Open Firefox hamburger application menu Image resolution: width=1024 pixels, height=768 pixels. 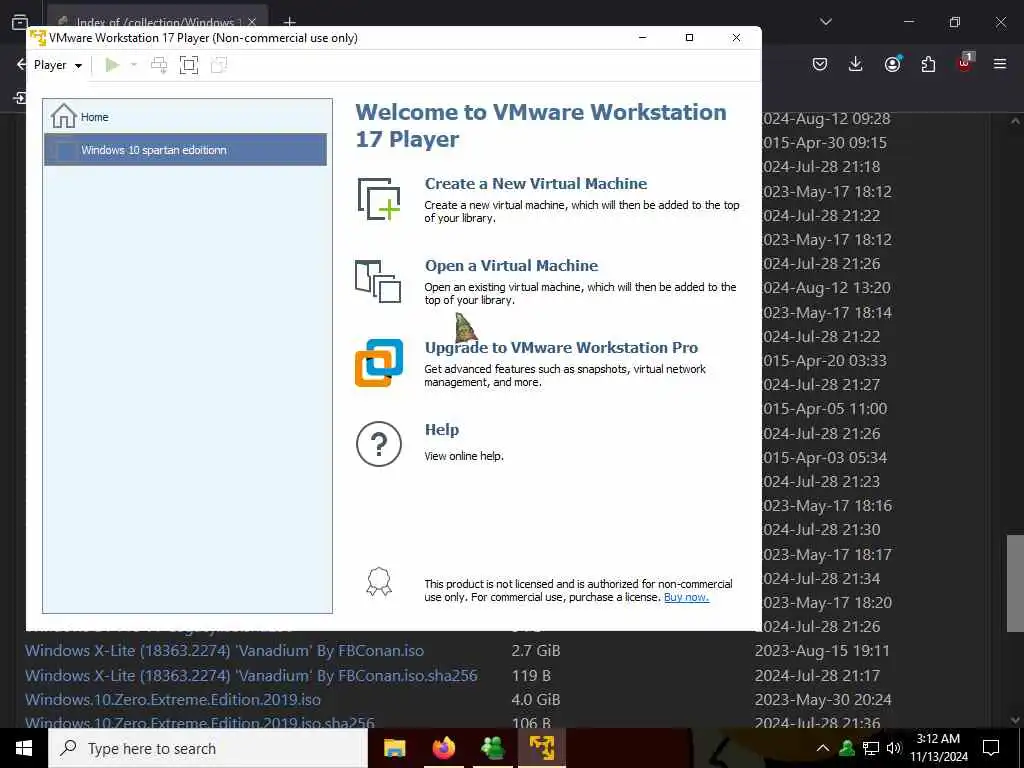coord(1000,64)
